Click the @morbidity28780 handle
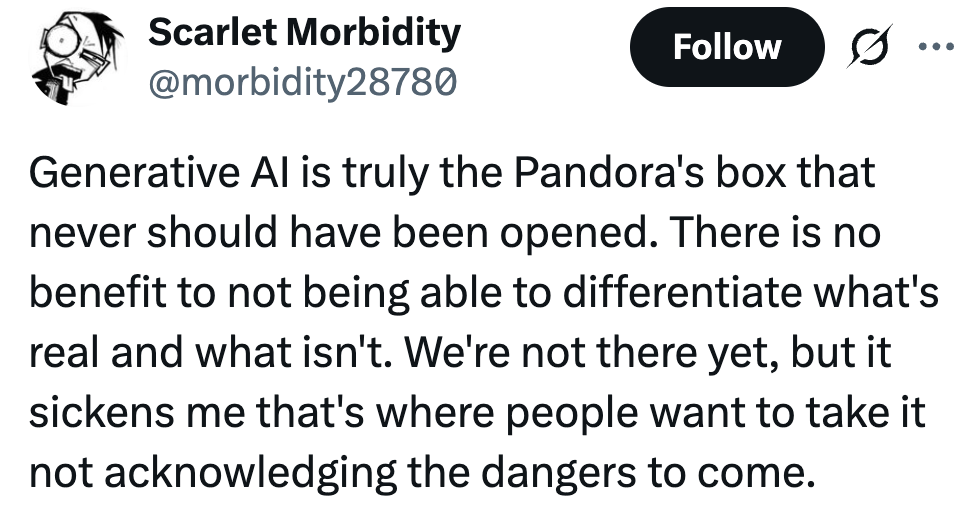Screen dimensions: 968x512 [x=303, y=78]
